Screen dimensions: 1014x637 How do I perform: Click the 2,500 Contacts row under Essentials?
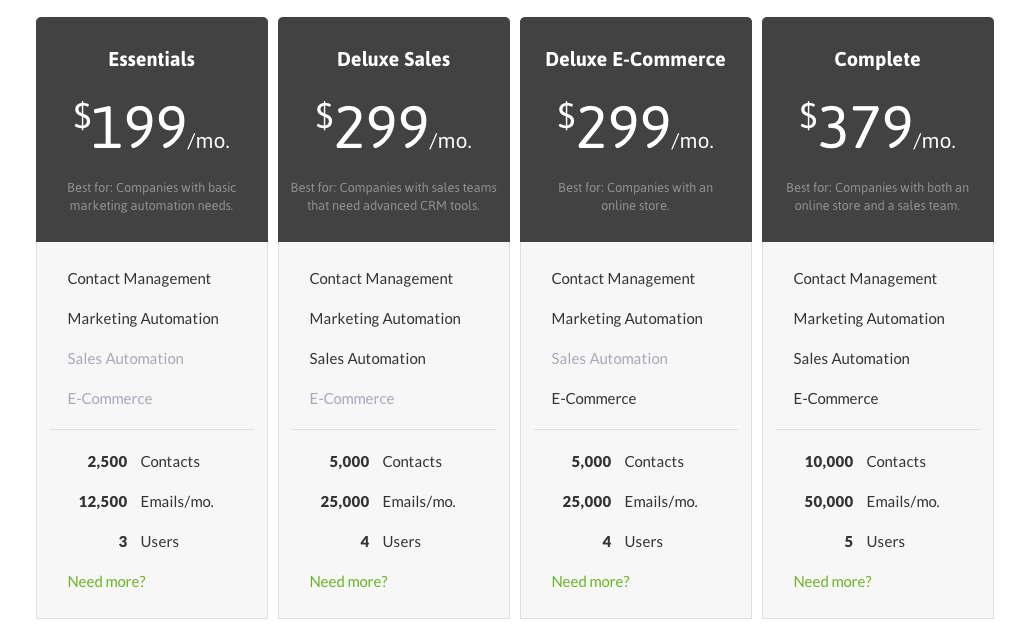tap(144, 461)
